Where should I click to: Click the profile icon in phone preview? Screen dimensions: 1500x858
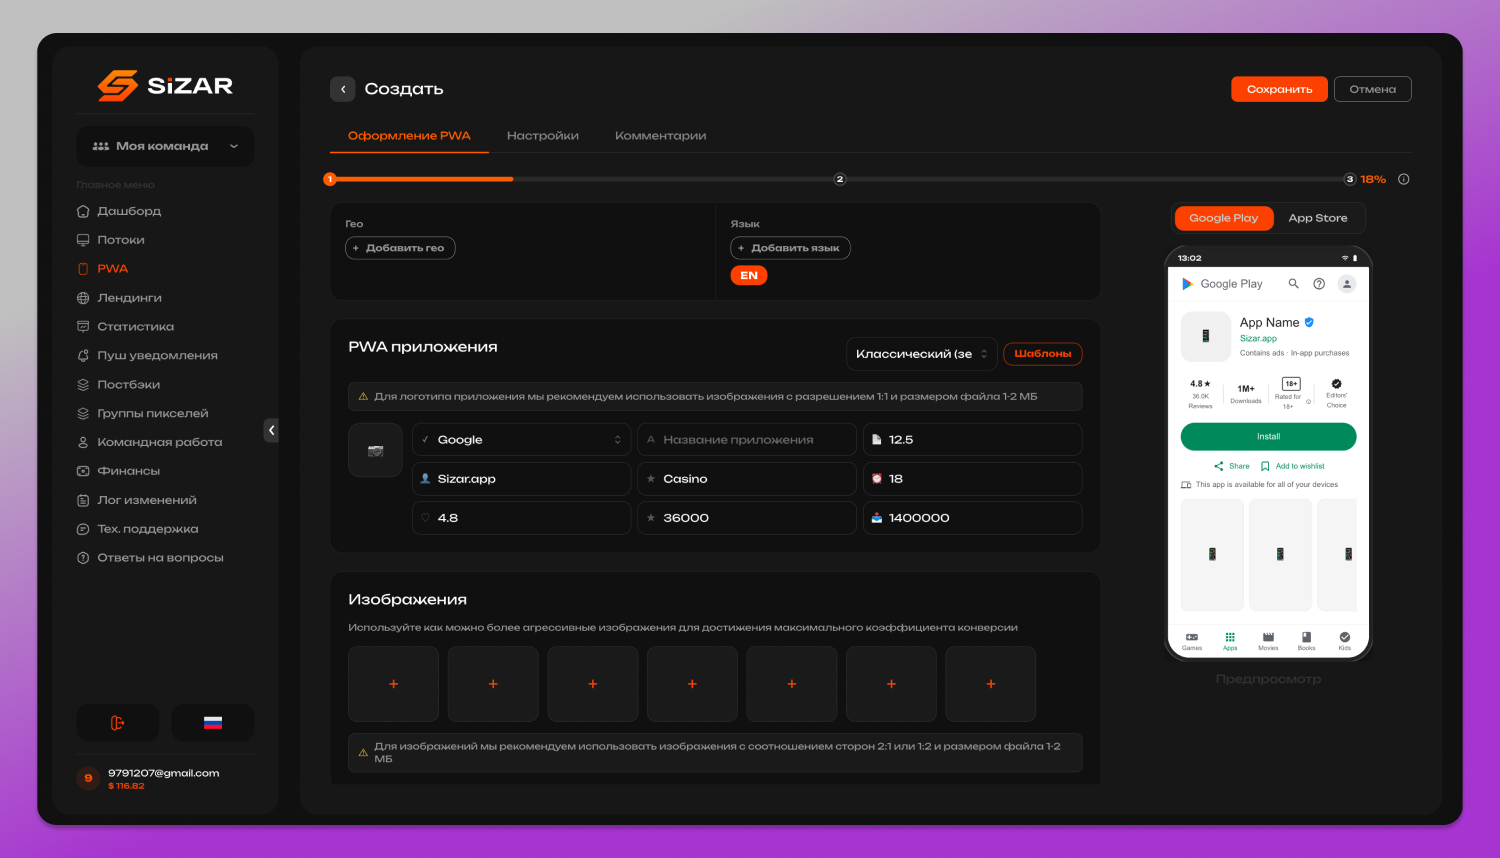point(1347,284)
